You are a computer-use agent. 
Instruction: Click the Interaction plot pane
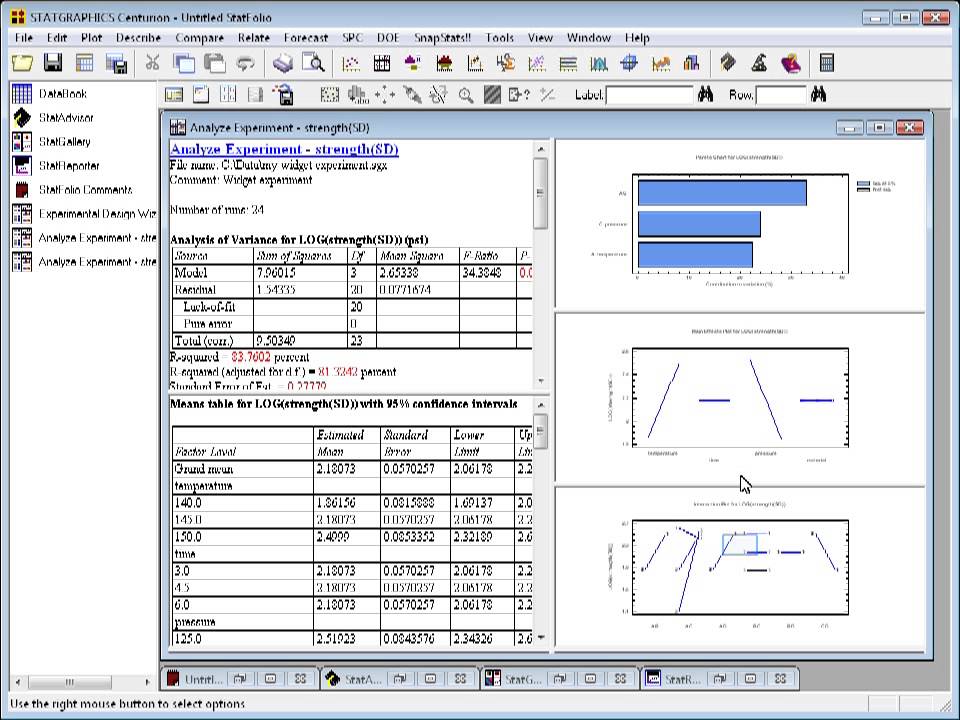click(740, 567)
